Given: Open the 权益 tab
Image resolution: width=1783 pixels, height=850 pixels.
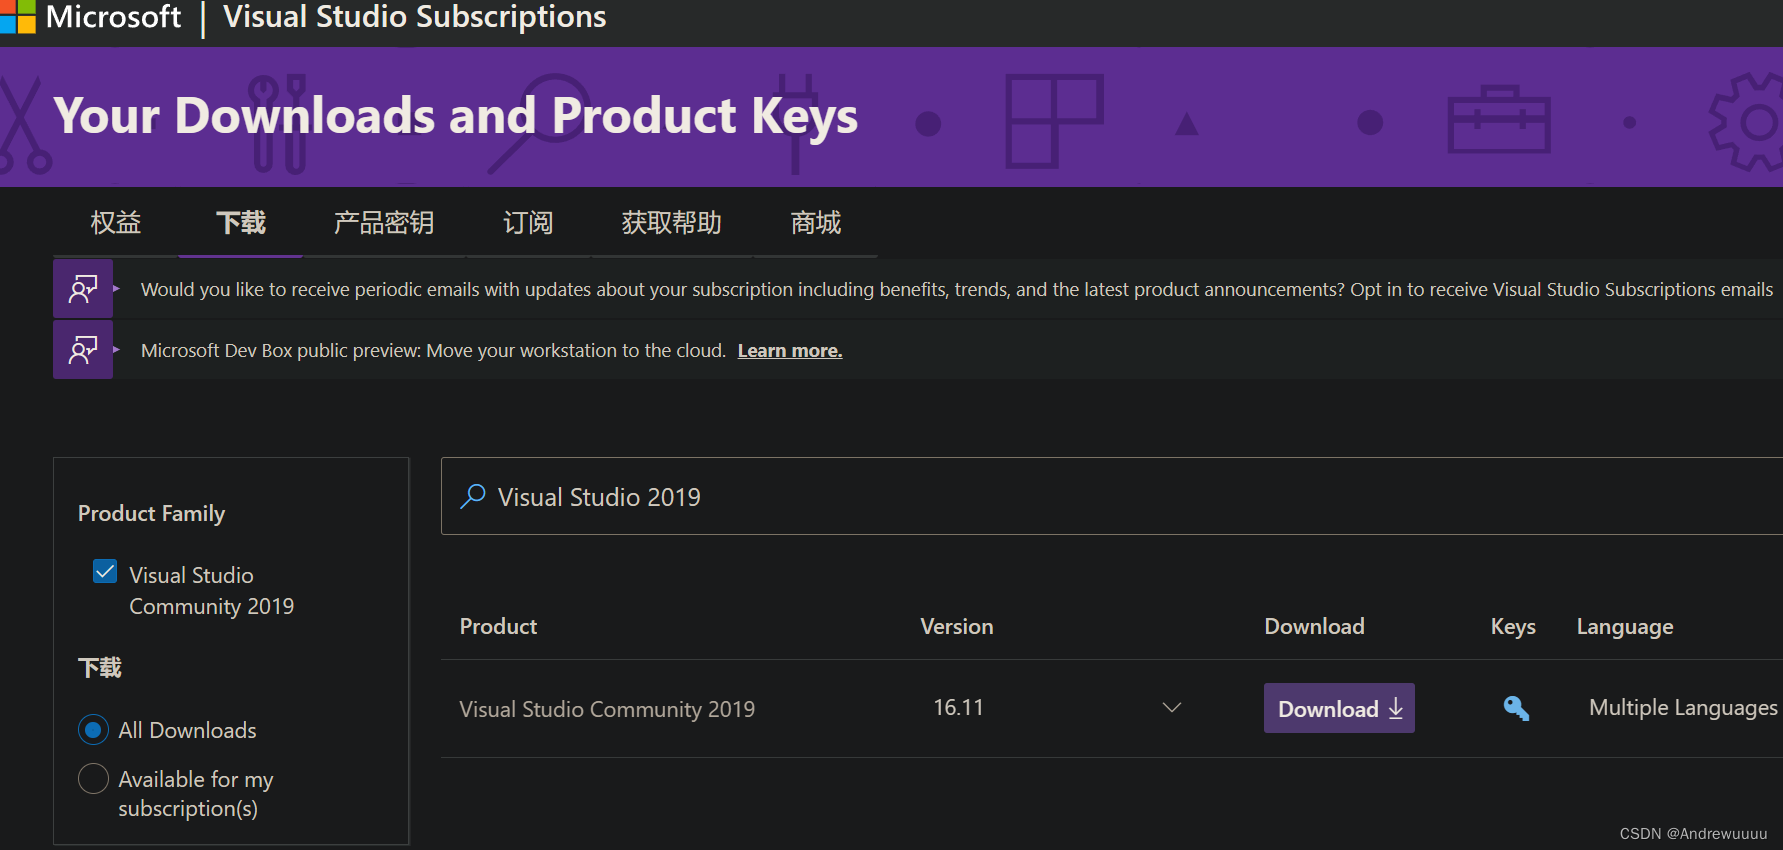Looking at the screenshot, I should coord(116,222).
